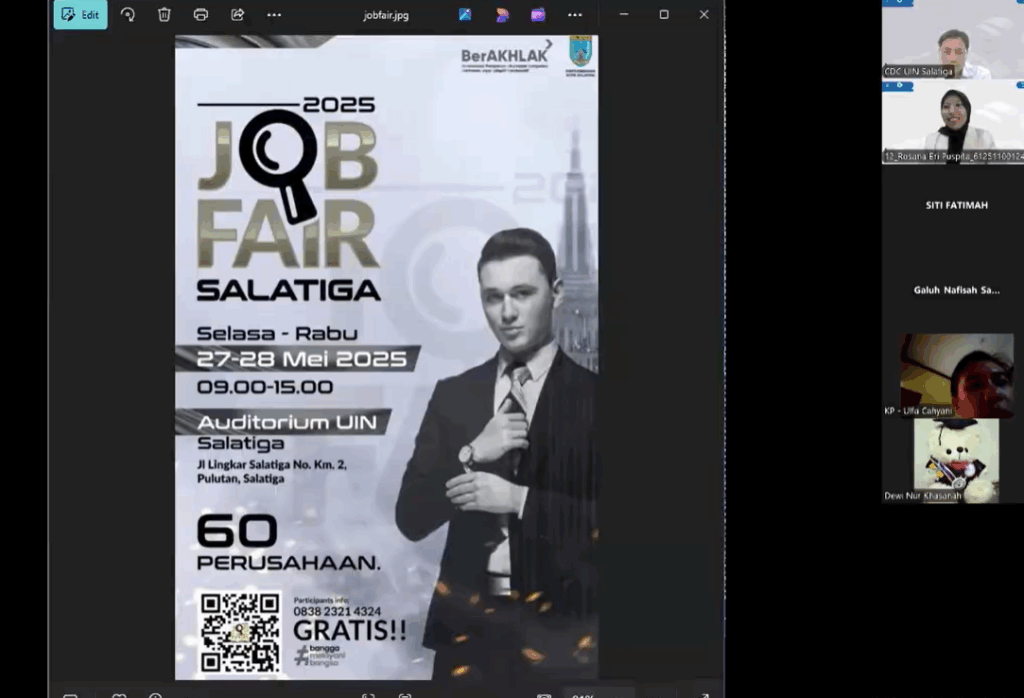Maximize the Photos viewer window
The image size is (1024, 698).
click(664, 15)
